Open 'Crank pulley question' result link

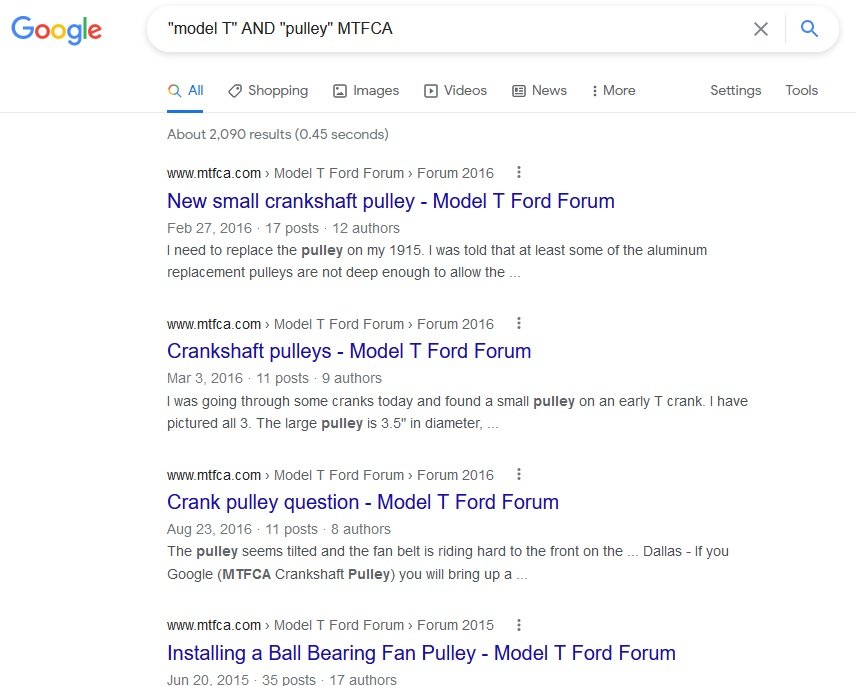(x=362, y=502)
